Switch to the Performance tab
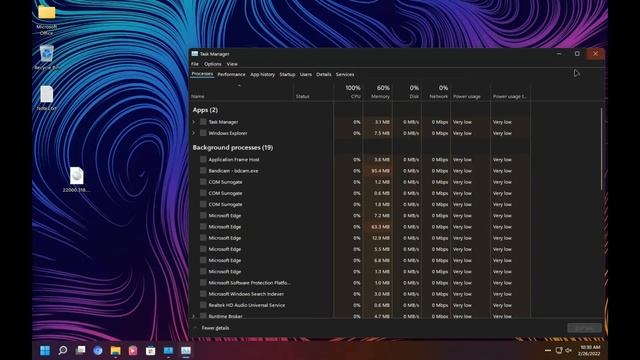Viewport: 640px width, 360px height. pos(231,74)
